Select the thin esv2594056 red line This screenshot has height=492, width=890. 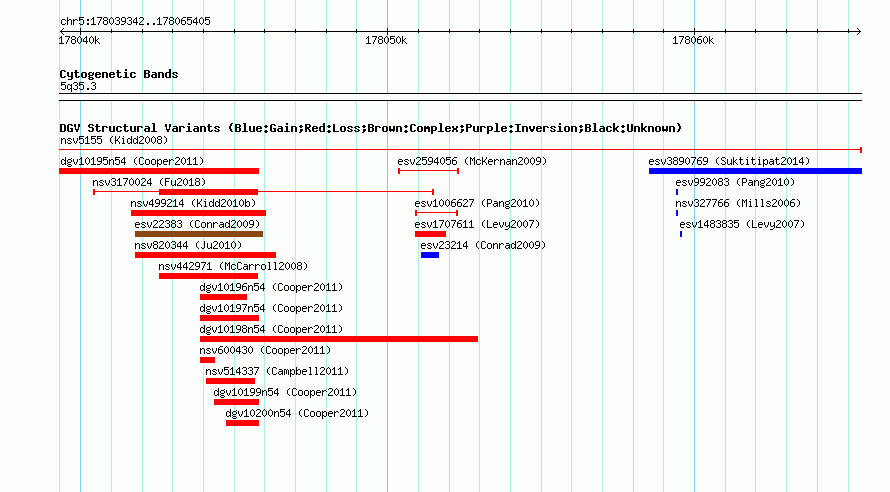[x=429, y=171]
